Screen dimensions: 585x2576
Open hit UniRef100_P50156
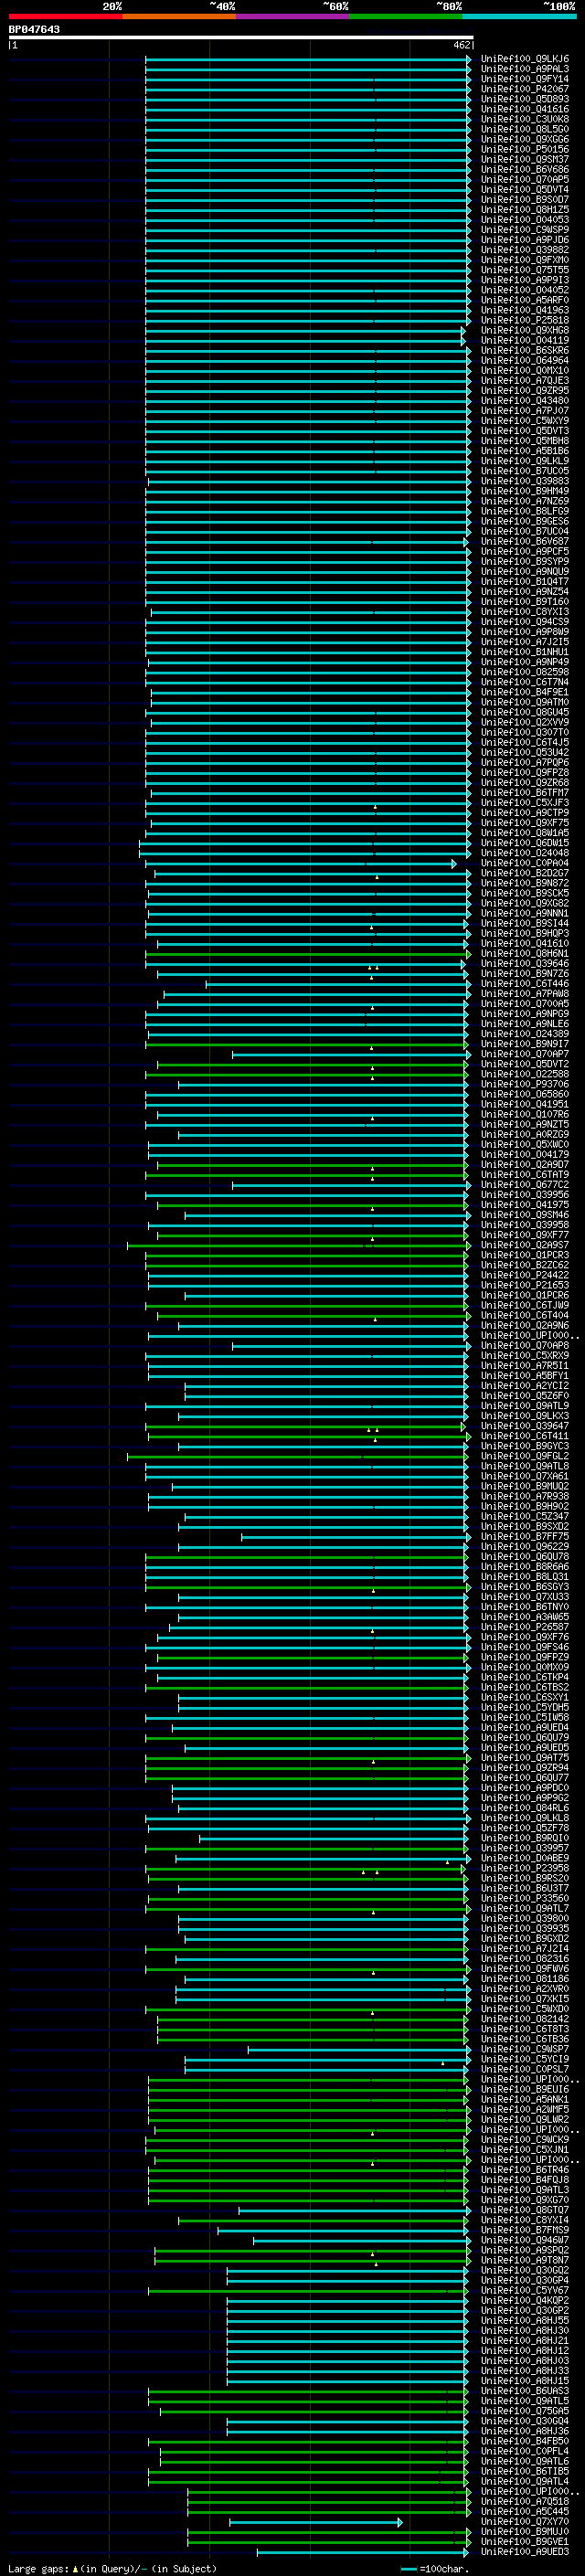point(525,150)
